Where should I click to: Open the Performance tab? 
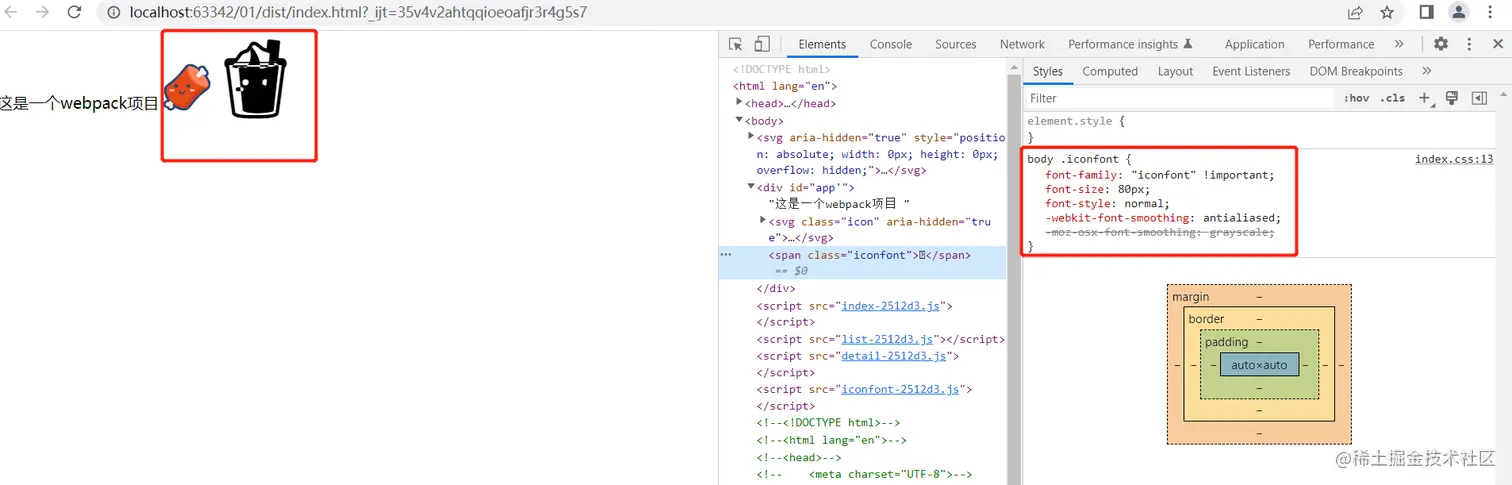click(x=1341, y=44)
